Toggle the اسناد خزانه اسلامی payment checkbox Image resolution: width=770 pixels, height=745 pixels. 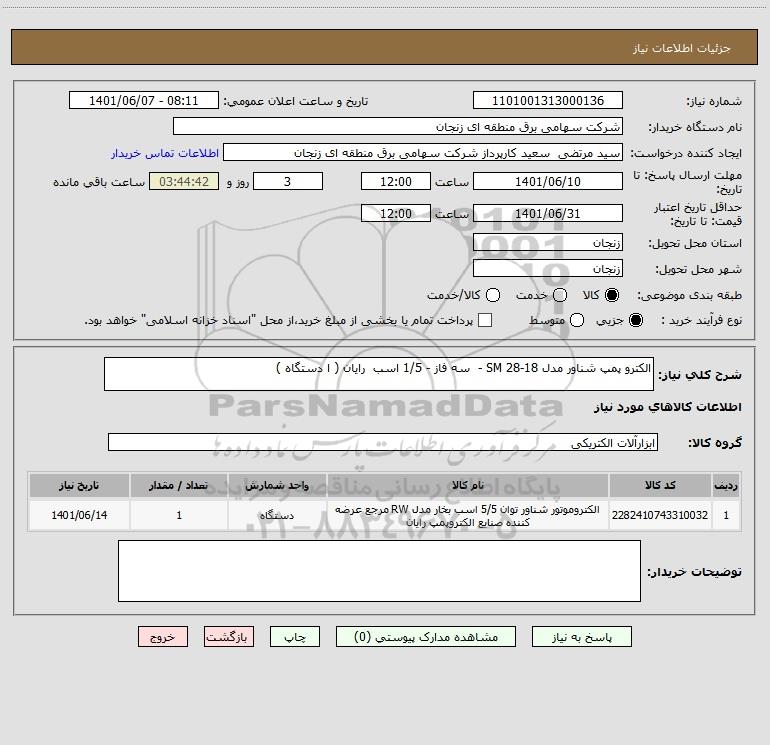coord(485,320)
